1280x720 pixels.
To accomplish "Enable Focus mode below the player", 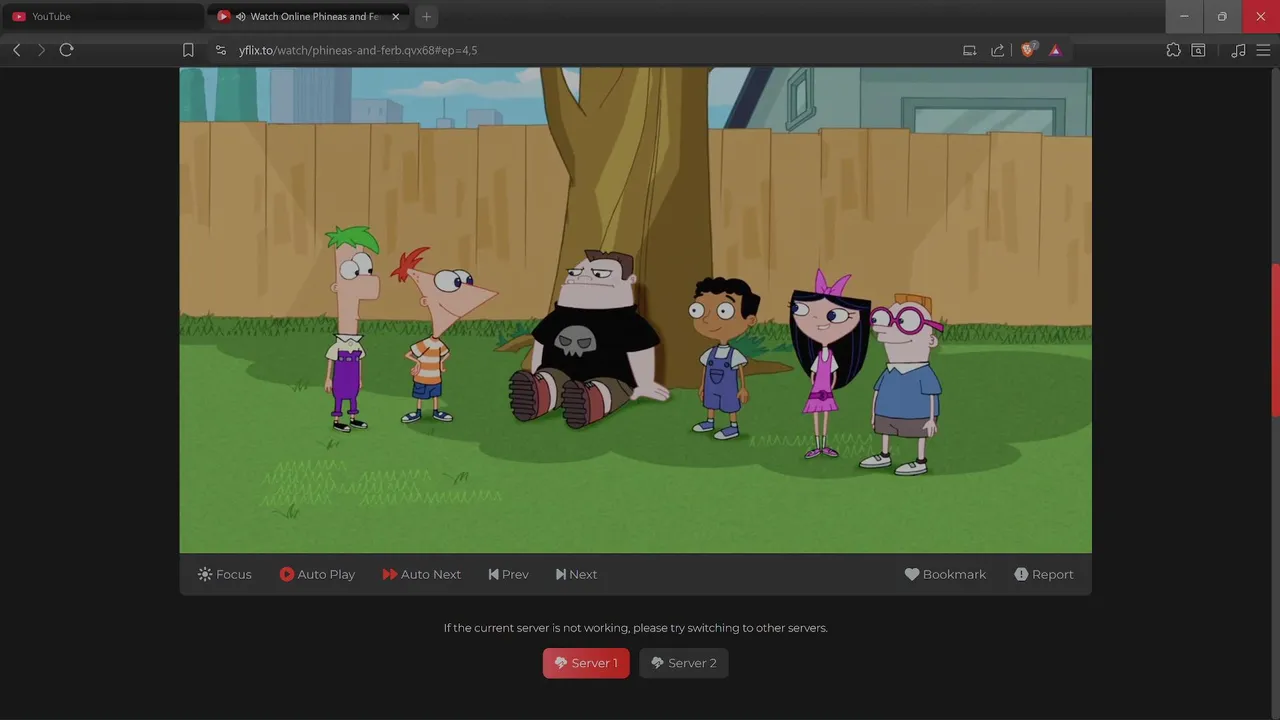I will 225,574.
